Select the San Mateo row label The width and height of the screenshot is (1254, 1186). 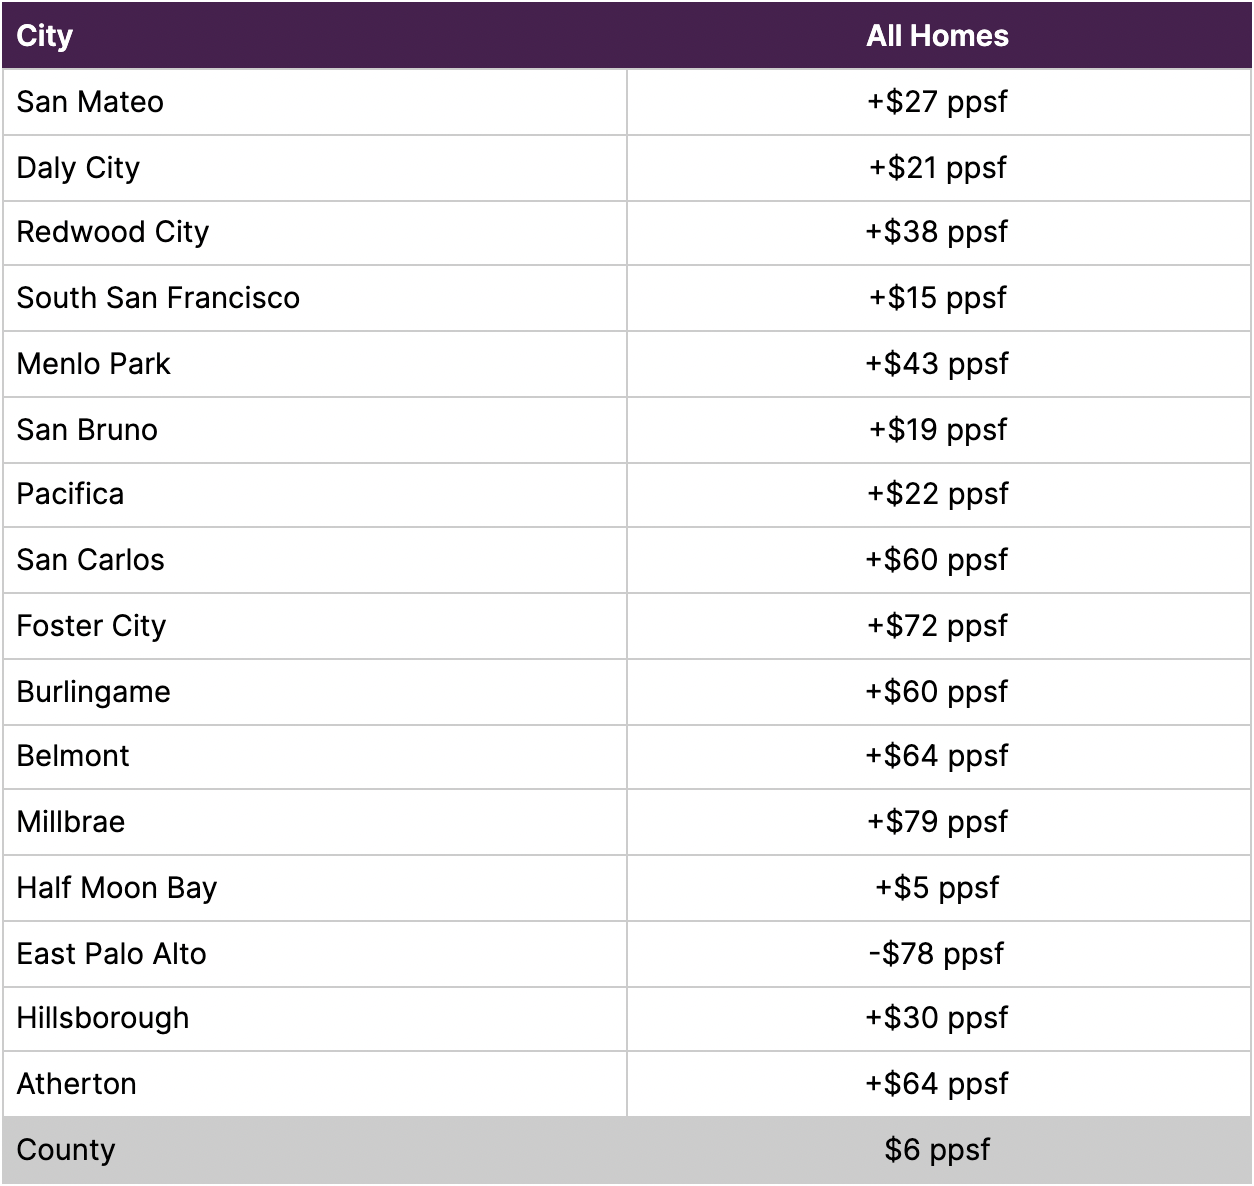(90, 102)
